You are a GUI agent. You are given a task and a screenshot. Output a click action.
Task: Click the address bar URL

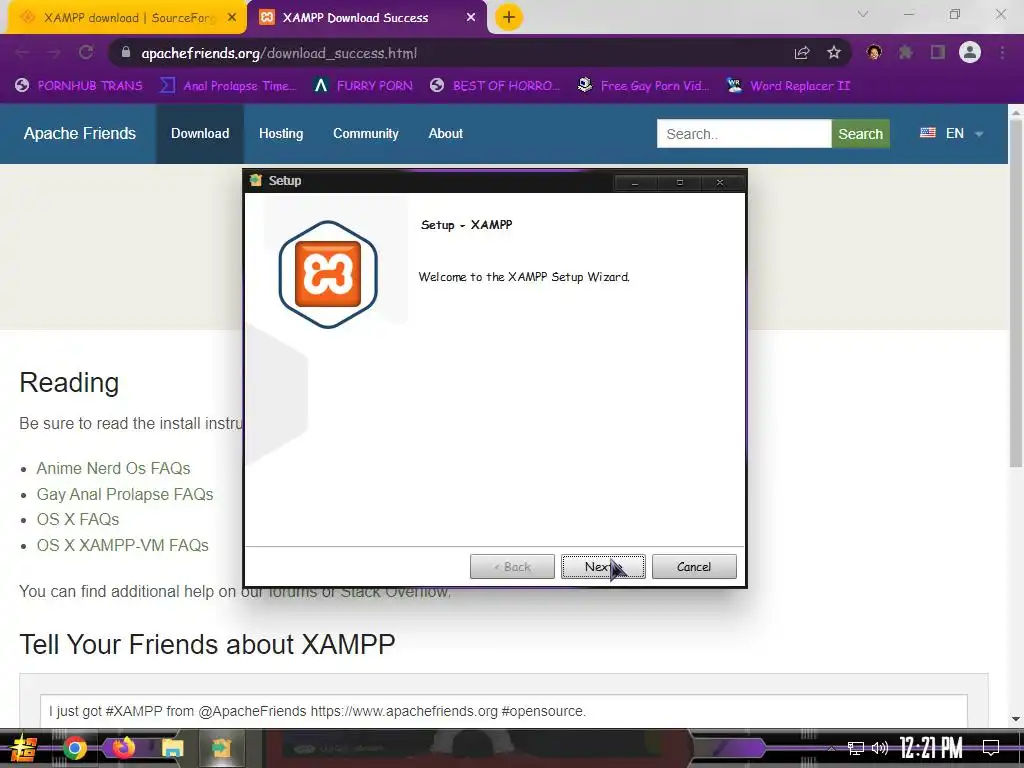click(279, 54)
